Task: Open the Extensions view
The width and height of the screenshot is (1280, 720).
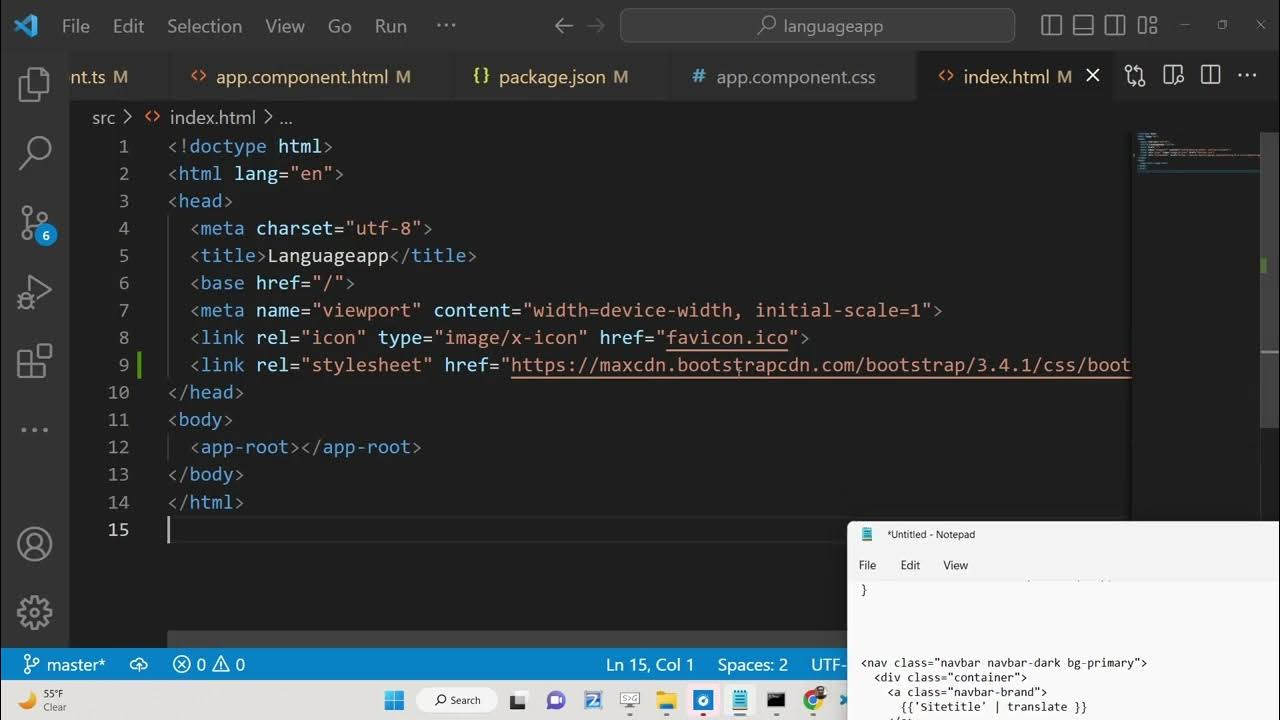Action: (x=34, y=361)
